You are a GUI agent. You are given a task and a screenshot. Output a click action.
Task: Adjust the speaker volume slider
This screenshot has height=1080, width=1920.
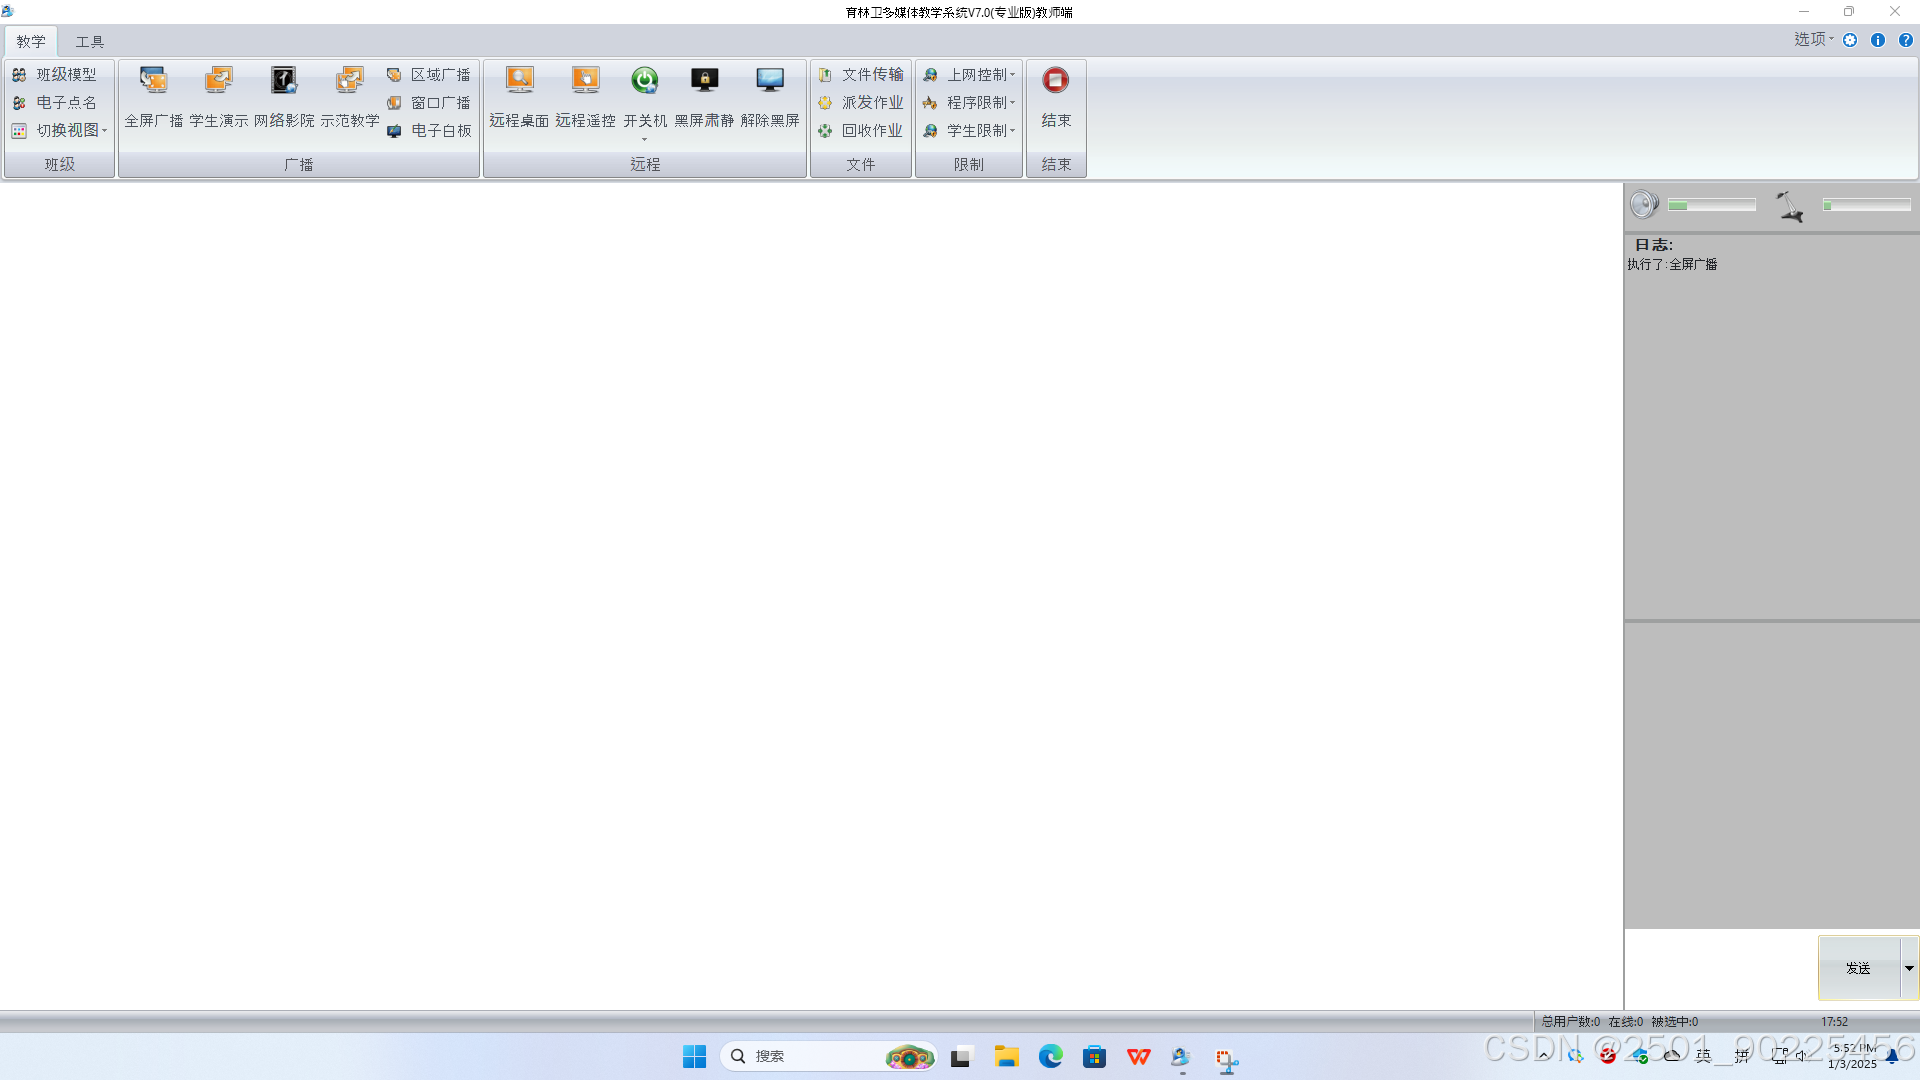click(x=1711, y=205)
